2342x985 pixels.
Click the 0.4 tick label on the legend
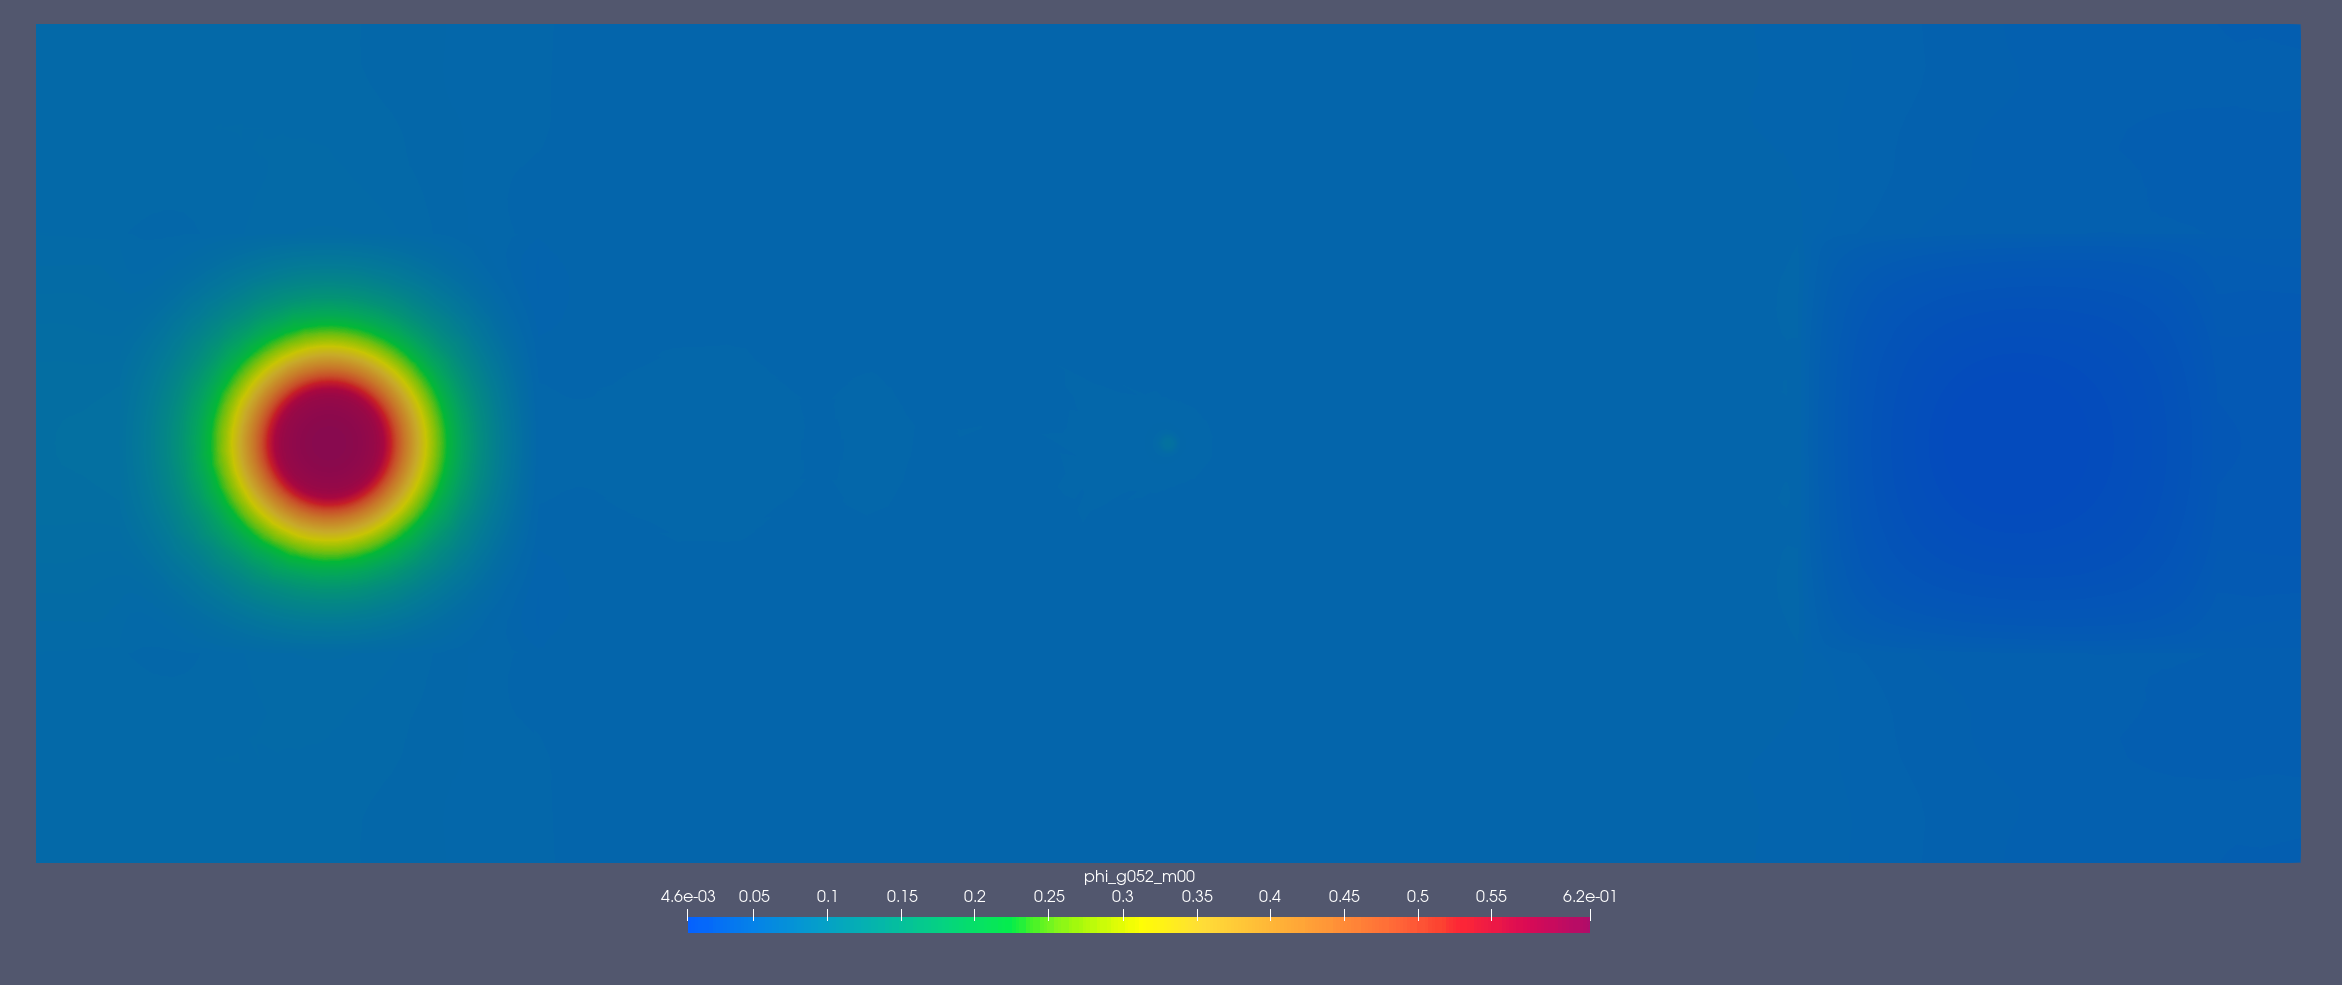(x=1270, y=896)
